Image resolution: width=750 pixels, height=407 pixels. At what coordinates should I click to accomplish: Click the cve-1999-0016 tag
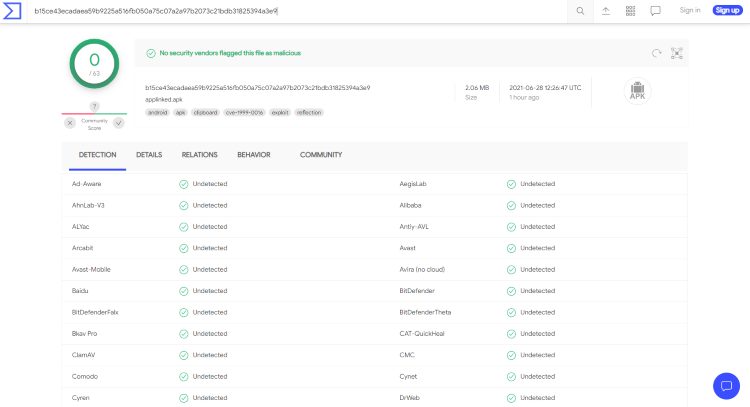pyautogui.click(x=244, y=112)
